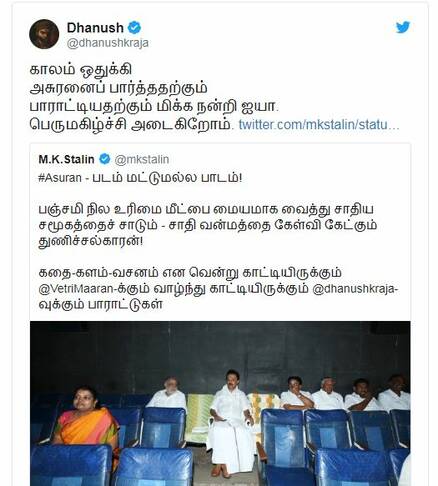The height and width of the screenshot is (486, 438).
Task: Click the @VetriMaaran mention
Action: click(x=76, y=289)
